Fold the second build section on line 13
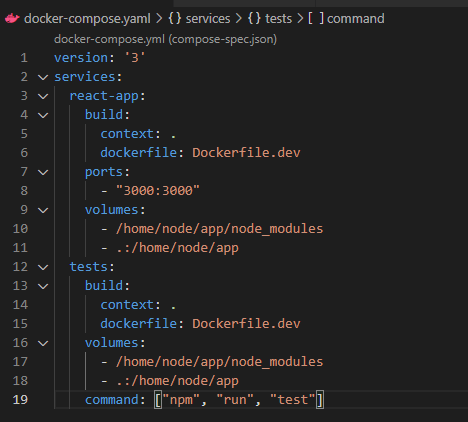Viewport: 468px width, 422px height. click(43, 286)
